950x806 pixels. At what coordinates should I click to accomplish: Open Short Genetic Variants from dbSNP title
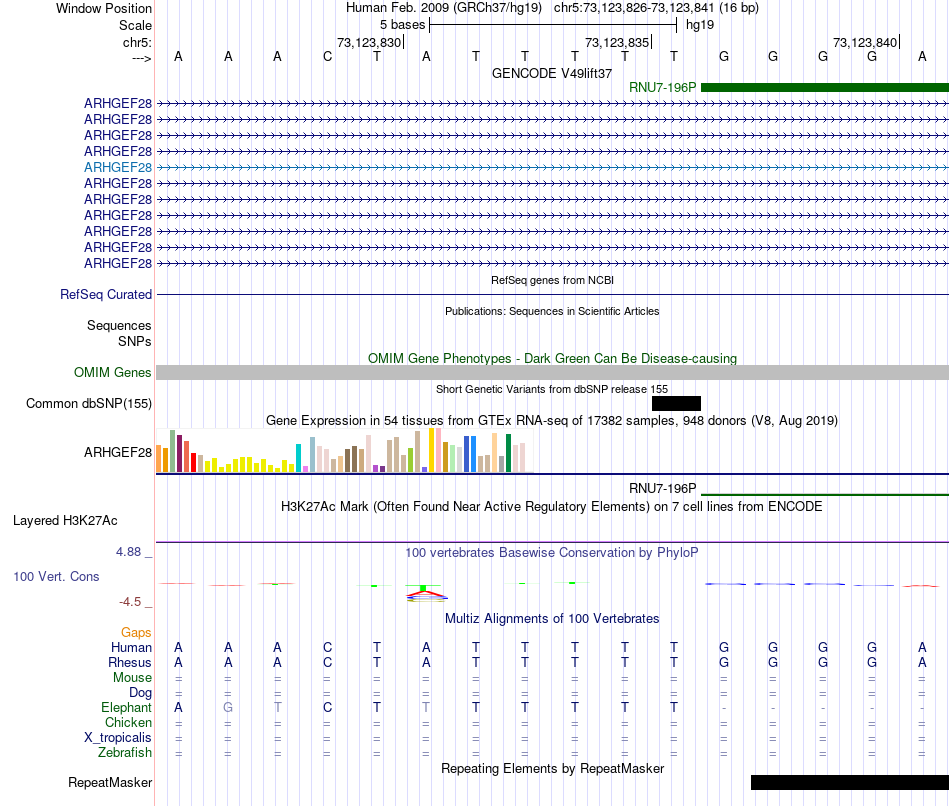click(x=552, y=389)
